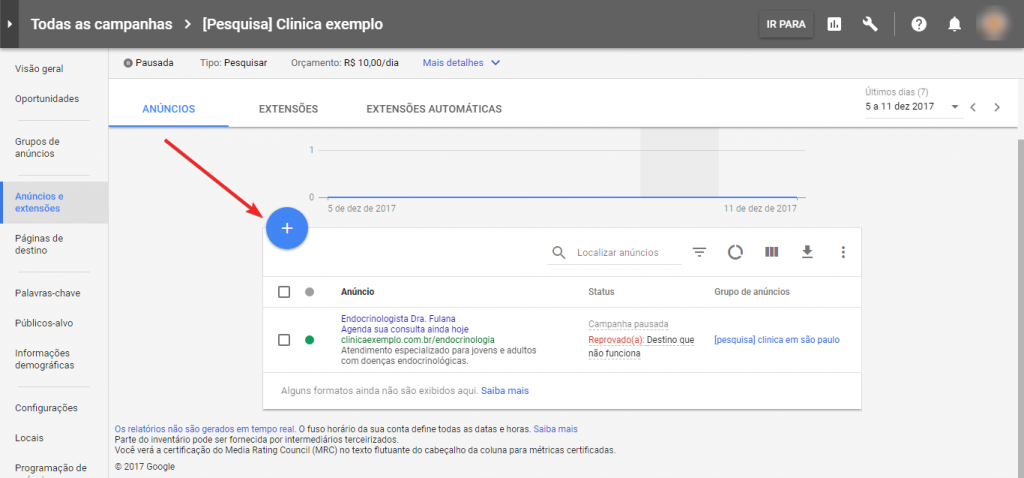
Task: Switch to the ANÚNCIOS tab
Action: [x=168, y=109]
